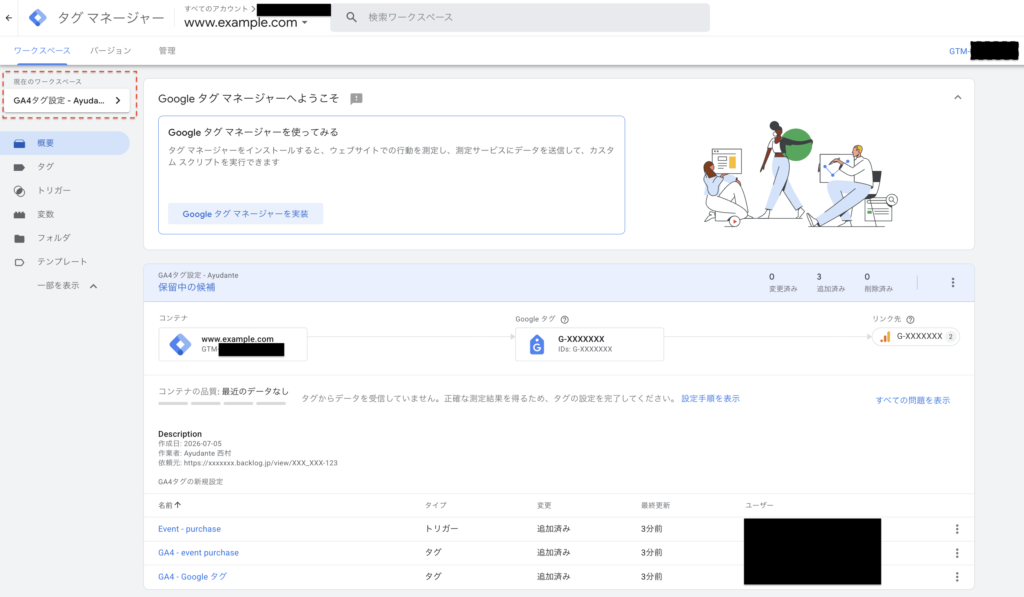The height and width of the screenshot is (597, 1024).
Task: Click the Tag Manager diamond logo
Action: (x=38, y=18)
